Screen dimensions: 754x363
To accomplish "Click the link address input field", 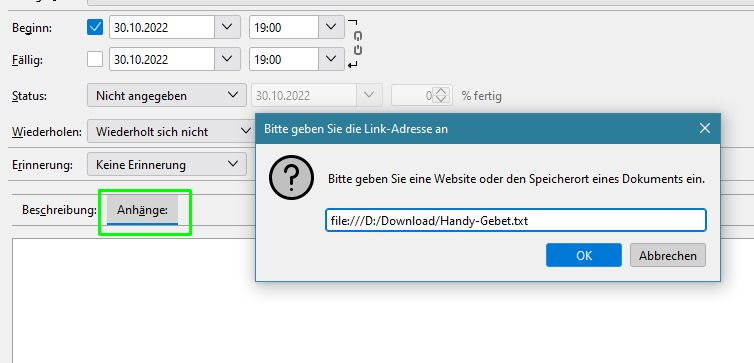I will pyautogui.click(x=515, y=220).
